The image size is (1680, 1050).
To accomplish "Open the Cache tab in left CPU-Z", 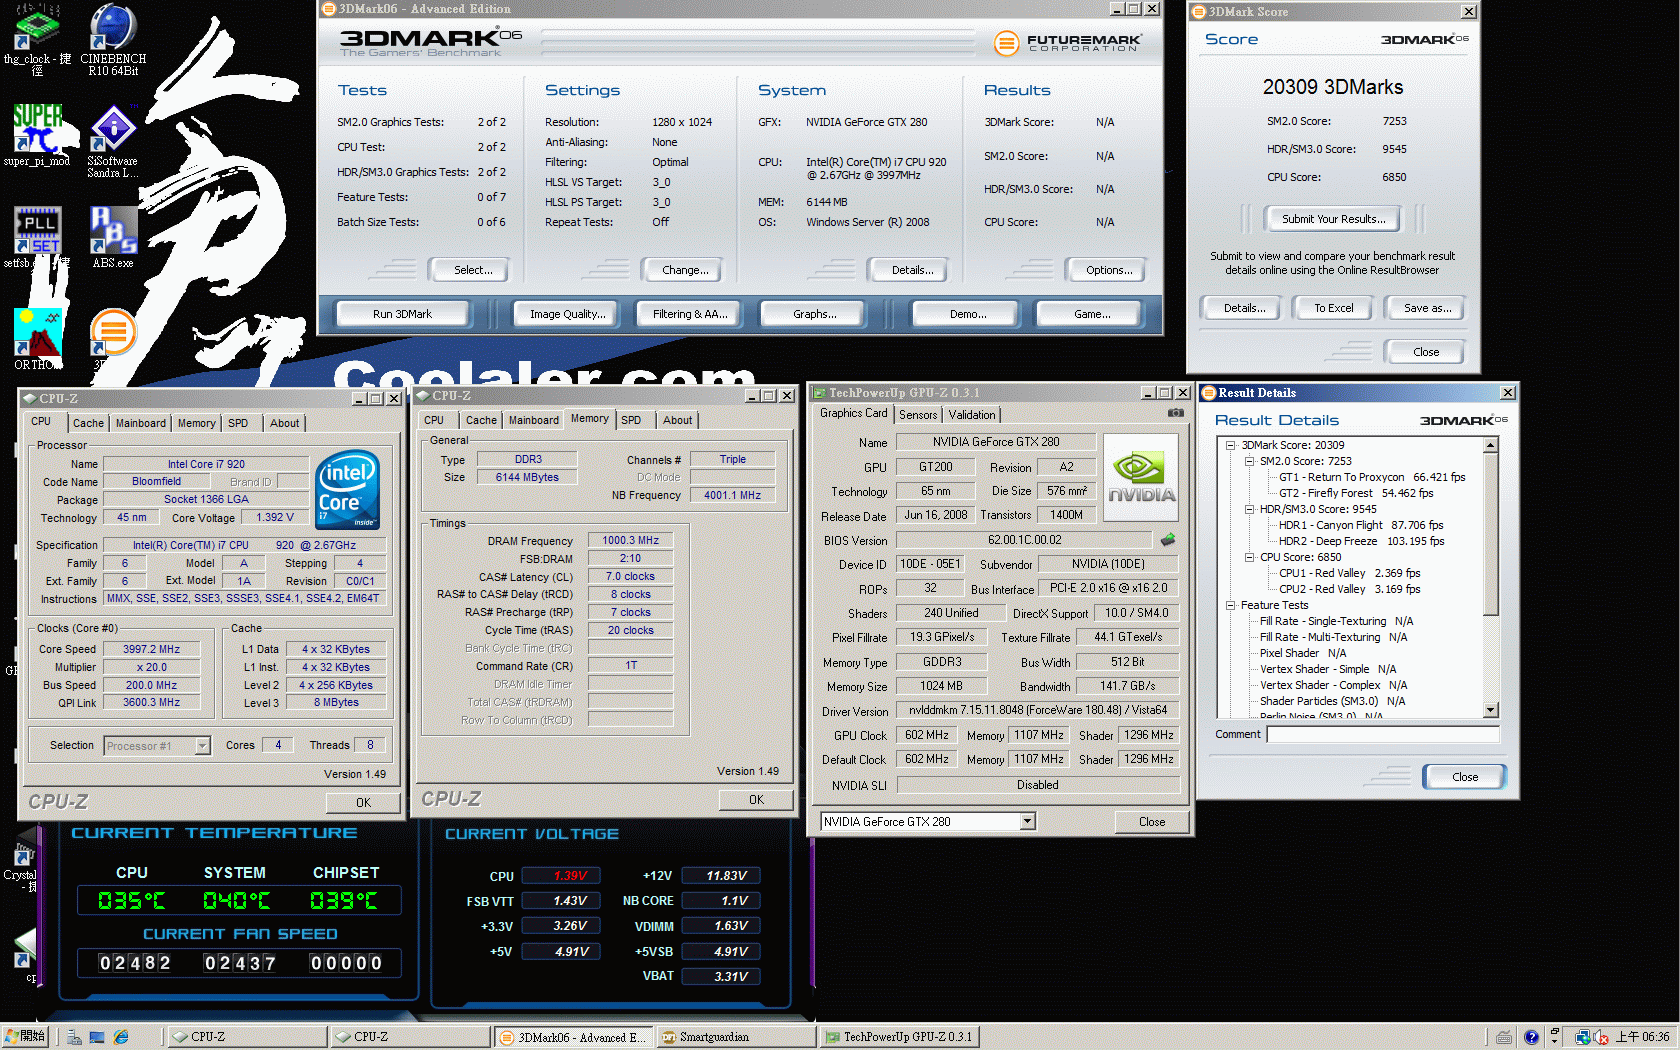I will [88, 423].
